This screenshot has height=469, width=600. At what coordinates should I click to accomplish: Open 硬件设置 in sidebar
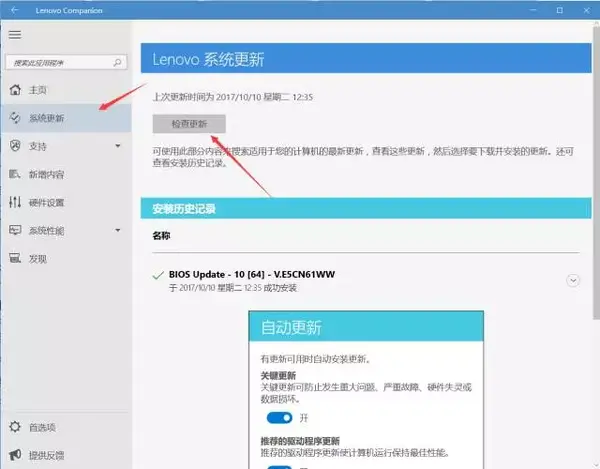click(66, 202)
